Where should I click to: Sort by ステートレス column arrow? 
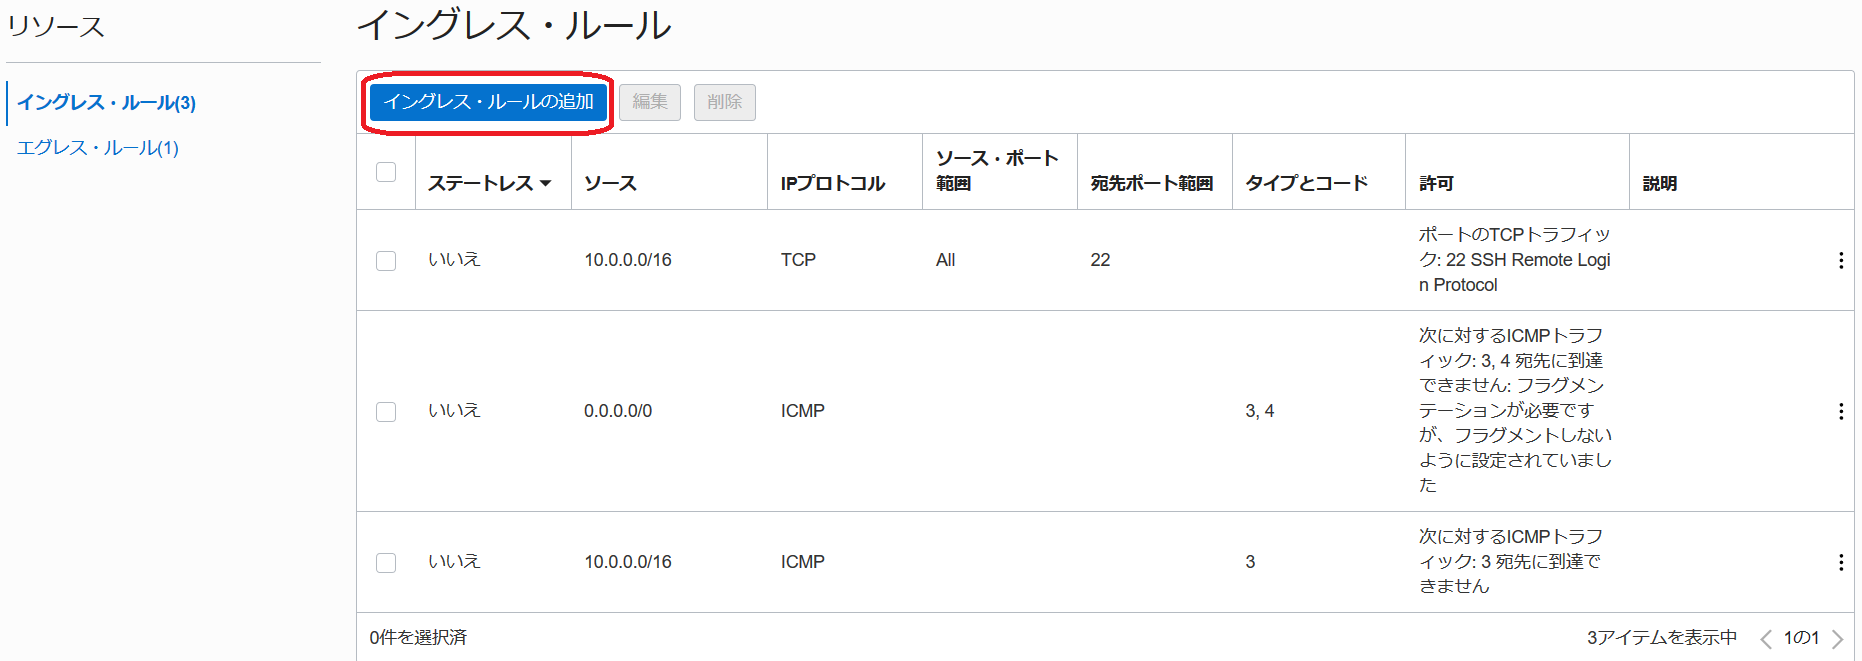(545, 184)
